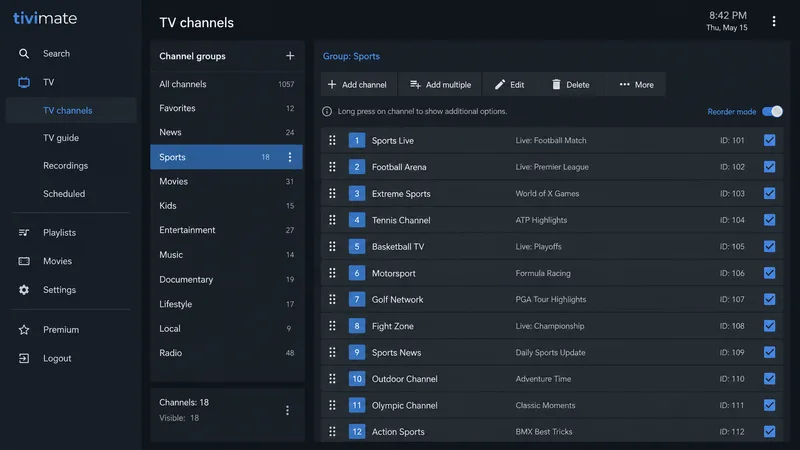This screenshot has height=450, width=800.
Task: Click the Add channel button
Action: pos(358,85)
